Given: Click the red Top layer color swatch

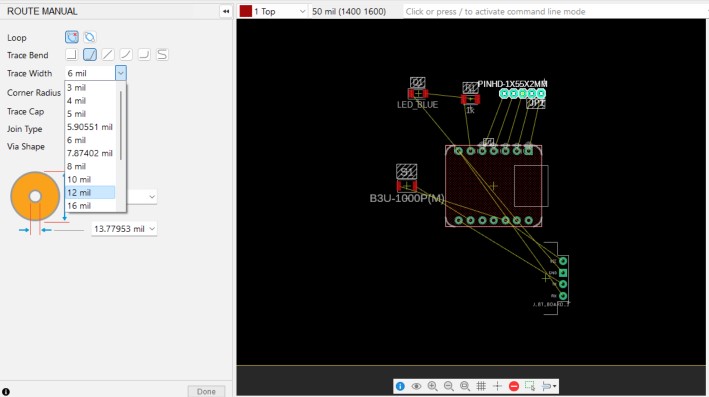Looking at the screenshot, I should tap(246, 11).
